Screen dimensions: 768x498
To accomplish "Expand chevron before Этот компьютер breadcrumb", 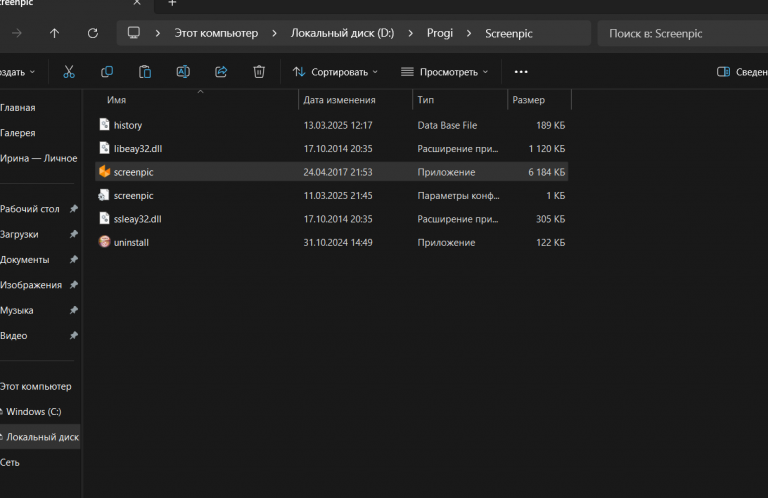I will pyautogui.click(x=158, y=33).
